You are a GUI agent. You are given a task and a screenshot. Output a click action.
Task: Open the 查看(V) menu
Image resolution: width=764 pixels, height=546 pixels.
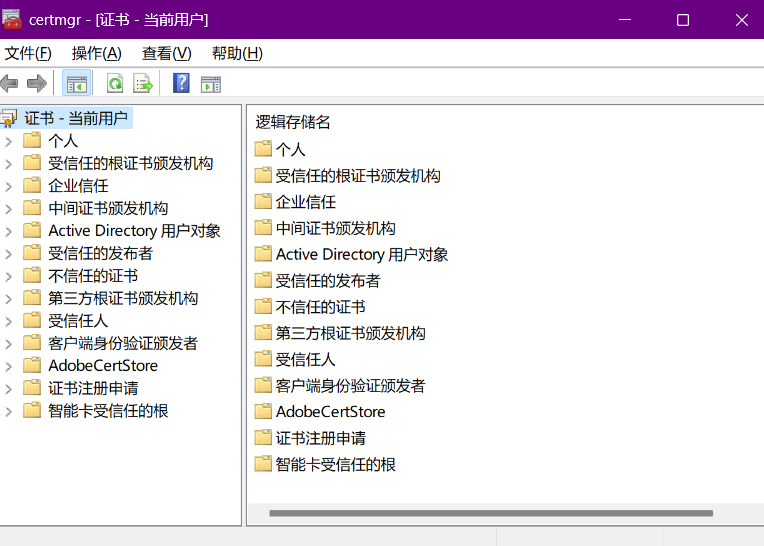(x=166, y=53)
